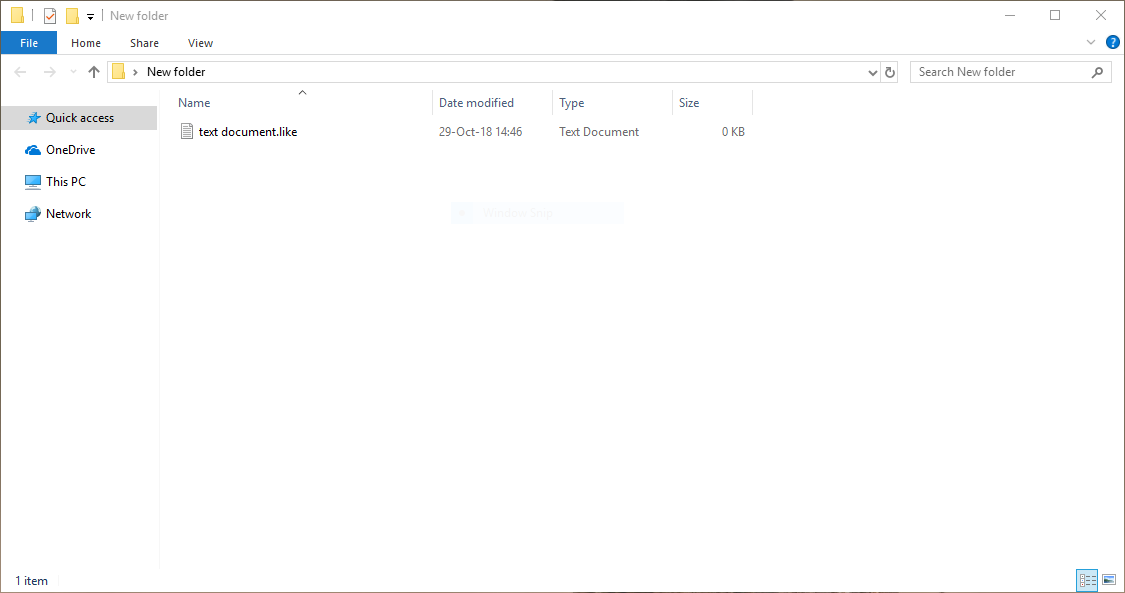This screenshot has width=1125, height=593.
Task: Click the New folder icon in title bar
Action: pos(72,16)
